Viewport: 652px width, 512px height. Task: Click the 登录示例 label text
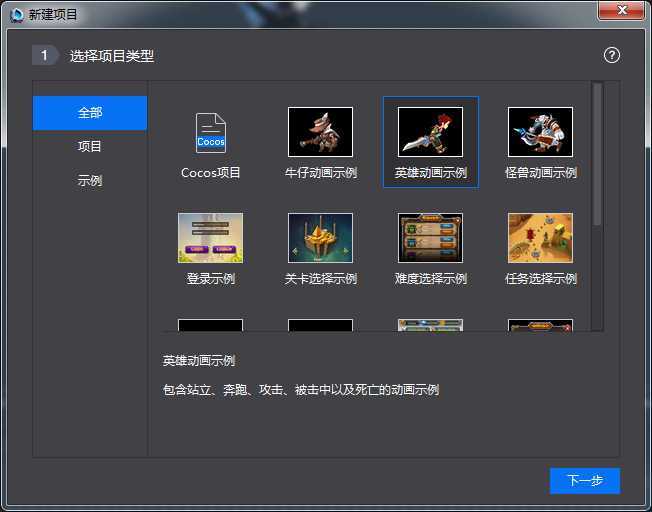[210, 279]
